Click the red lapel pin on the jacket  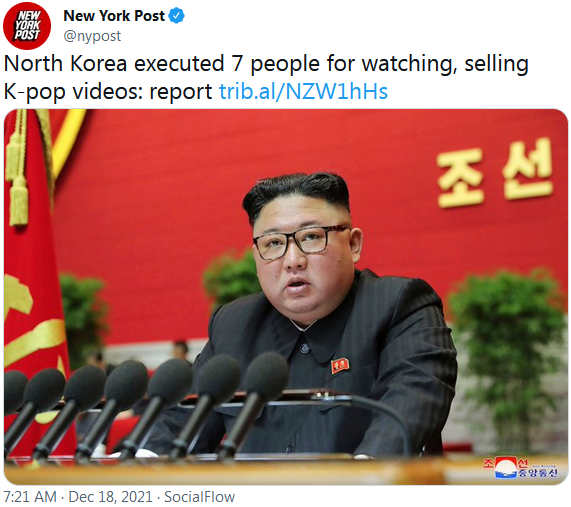(x=340, y=366)
